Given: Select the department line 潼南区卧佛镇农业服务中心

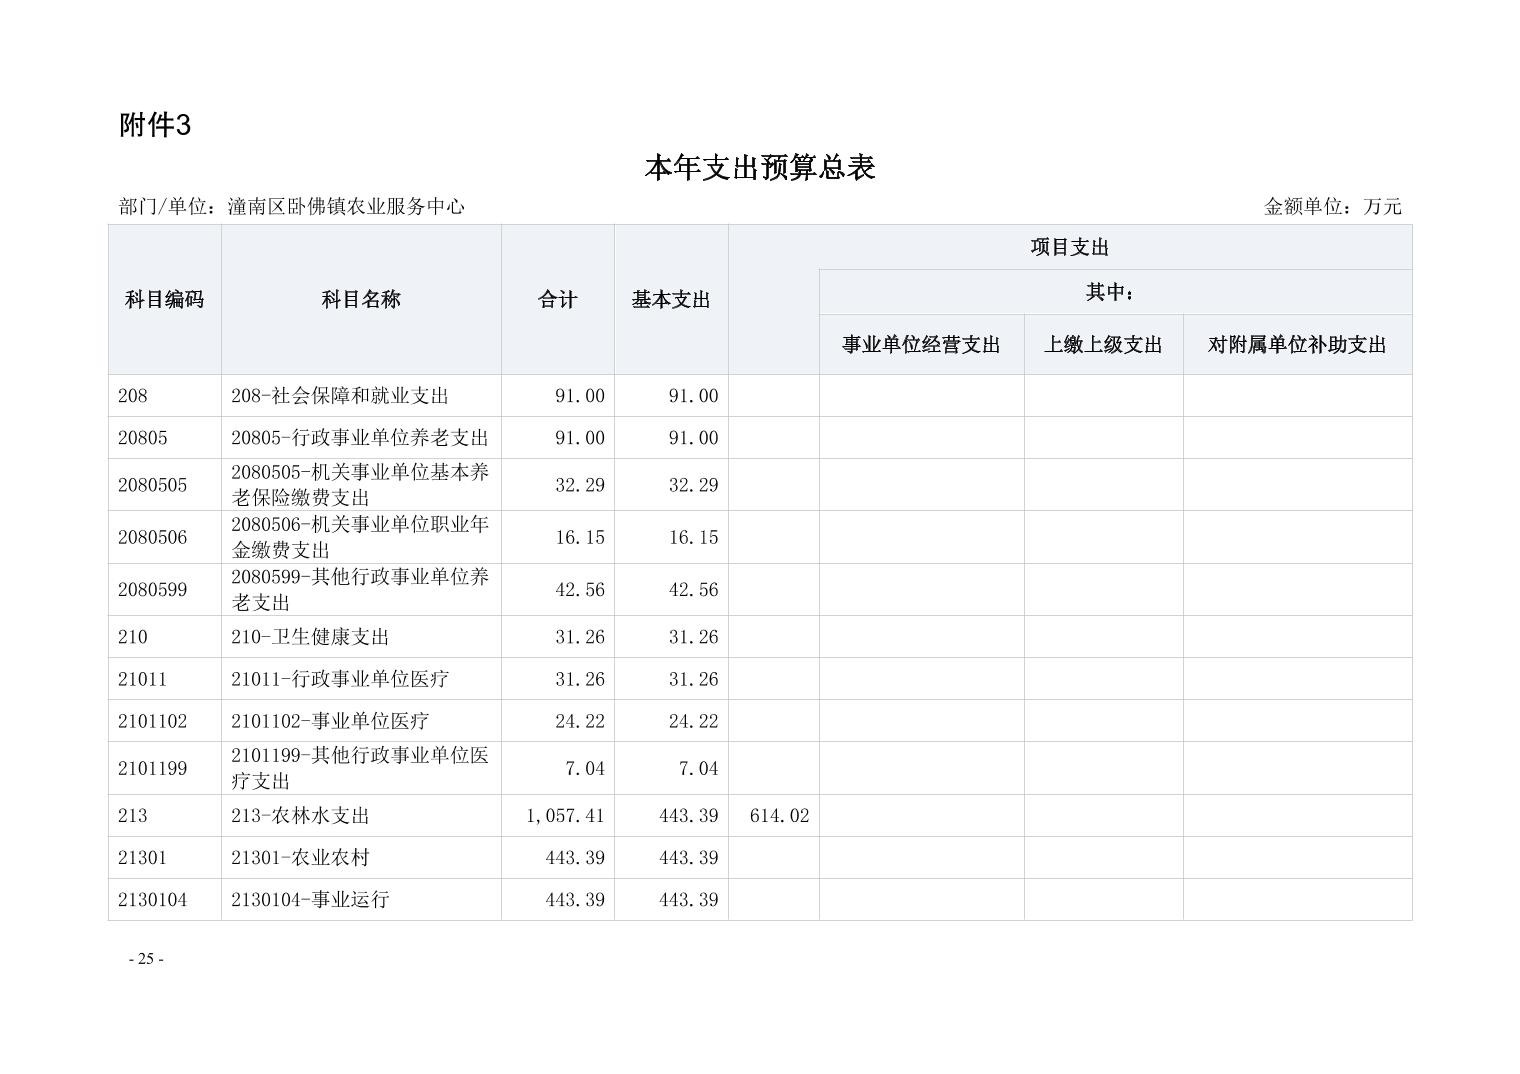Looking at the screenshot, I should pos(346,206).
